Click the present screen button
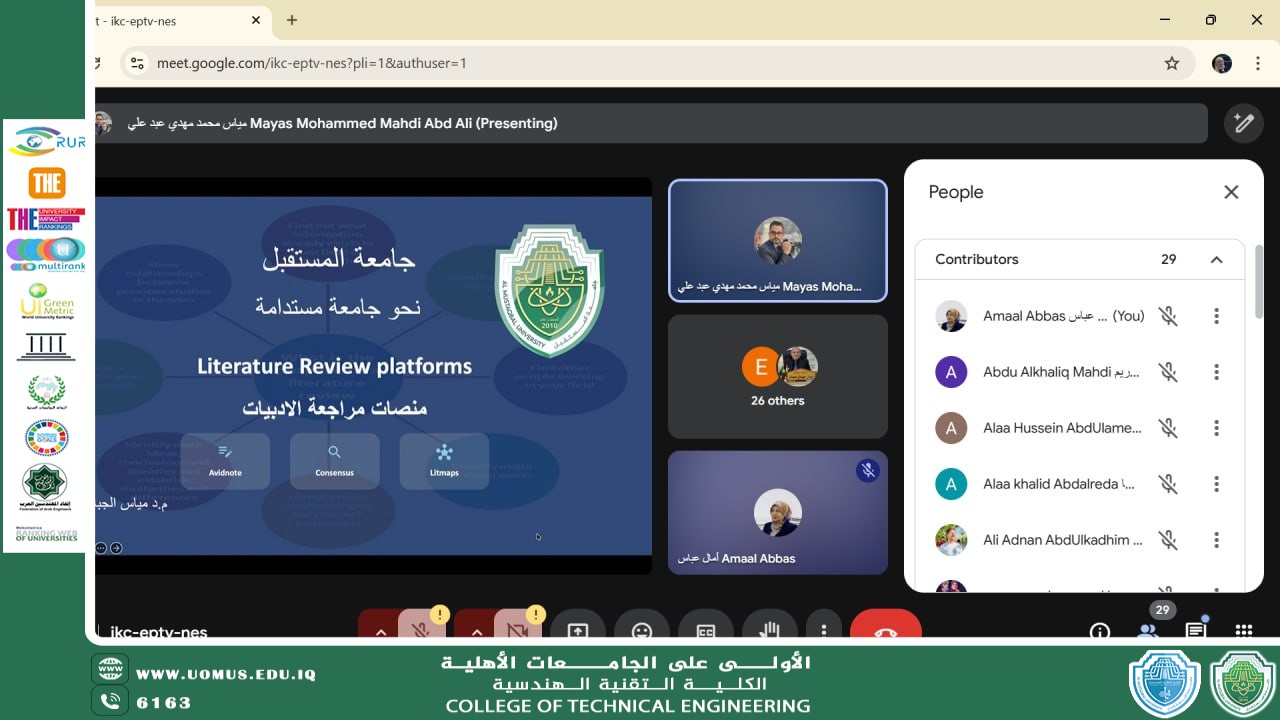The height and width of the screenshot is (720, 1280). pos(578,629)
